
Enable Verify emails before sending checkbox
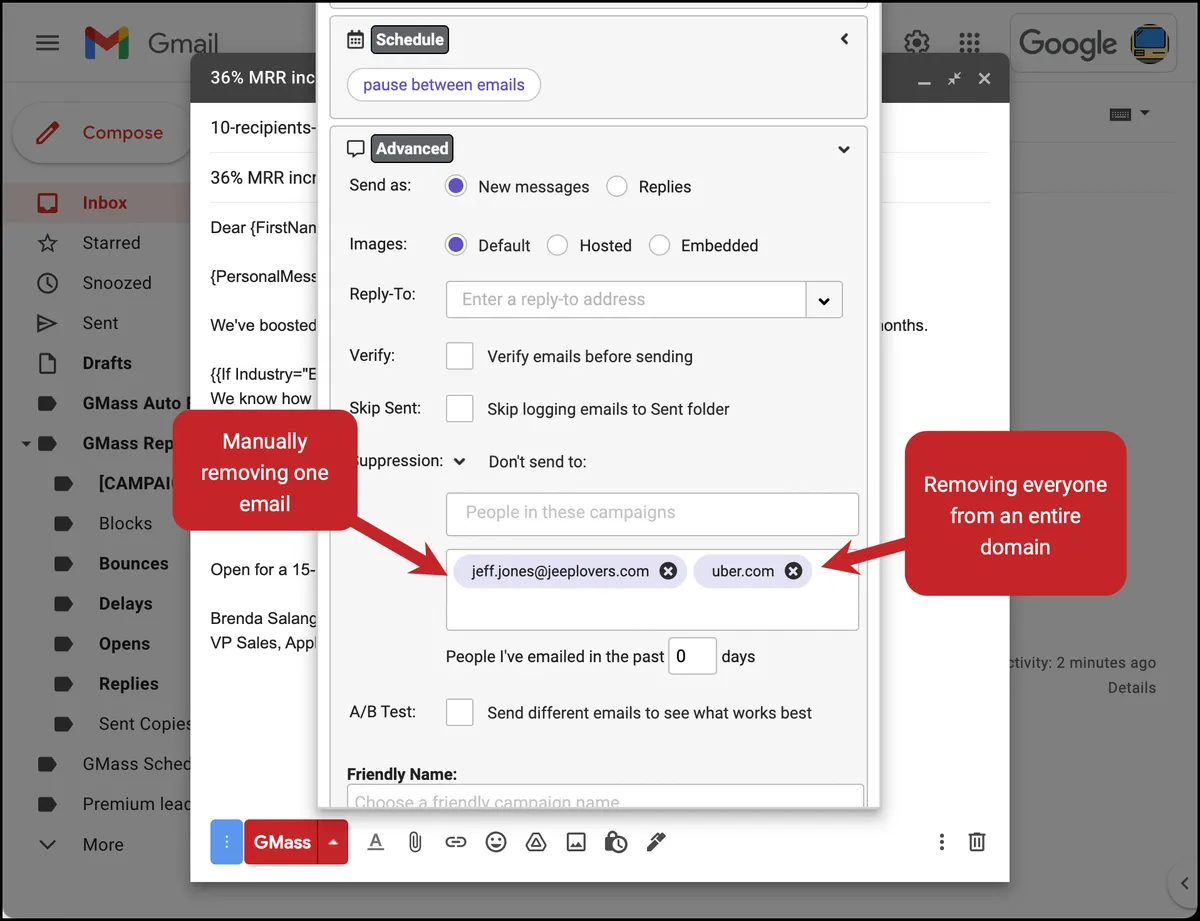click(460, 356)
